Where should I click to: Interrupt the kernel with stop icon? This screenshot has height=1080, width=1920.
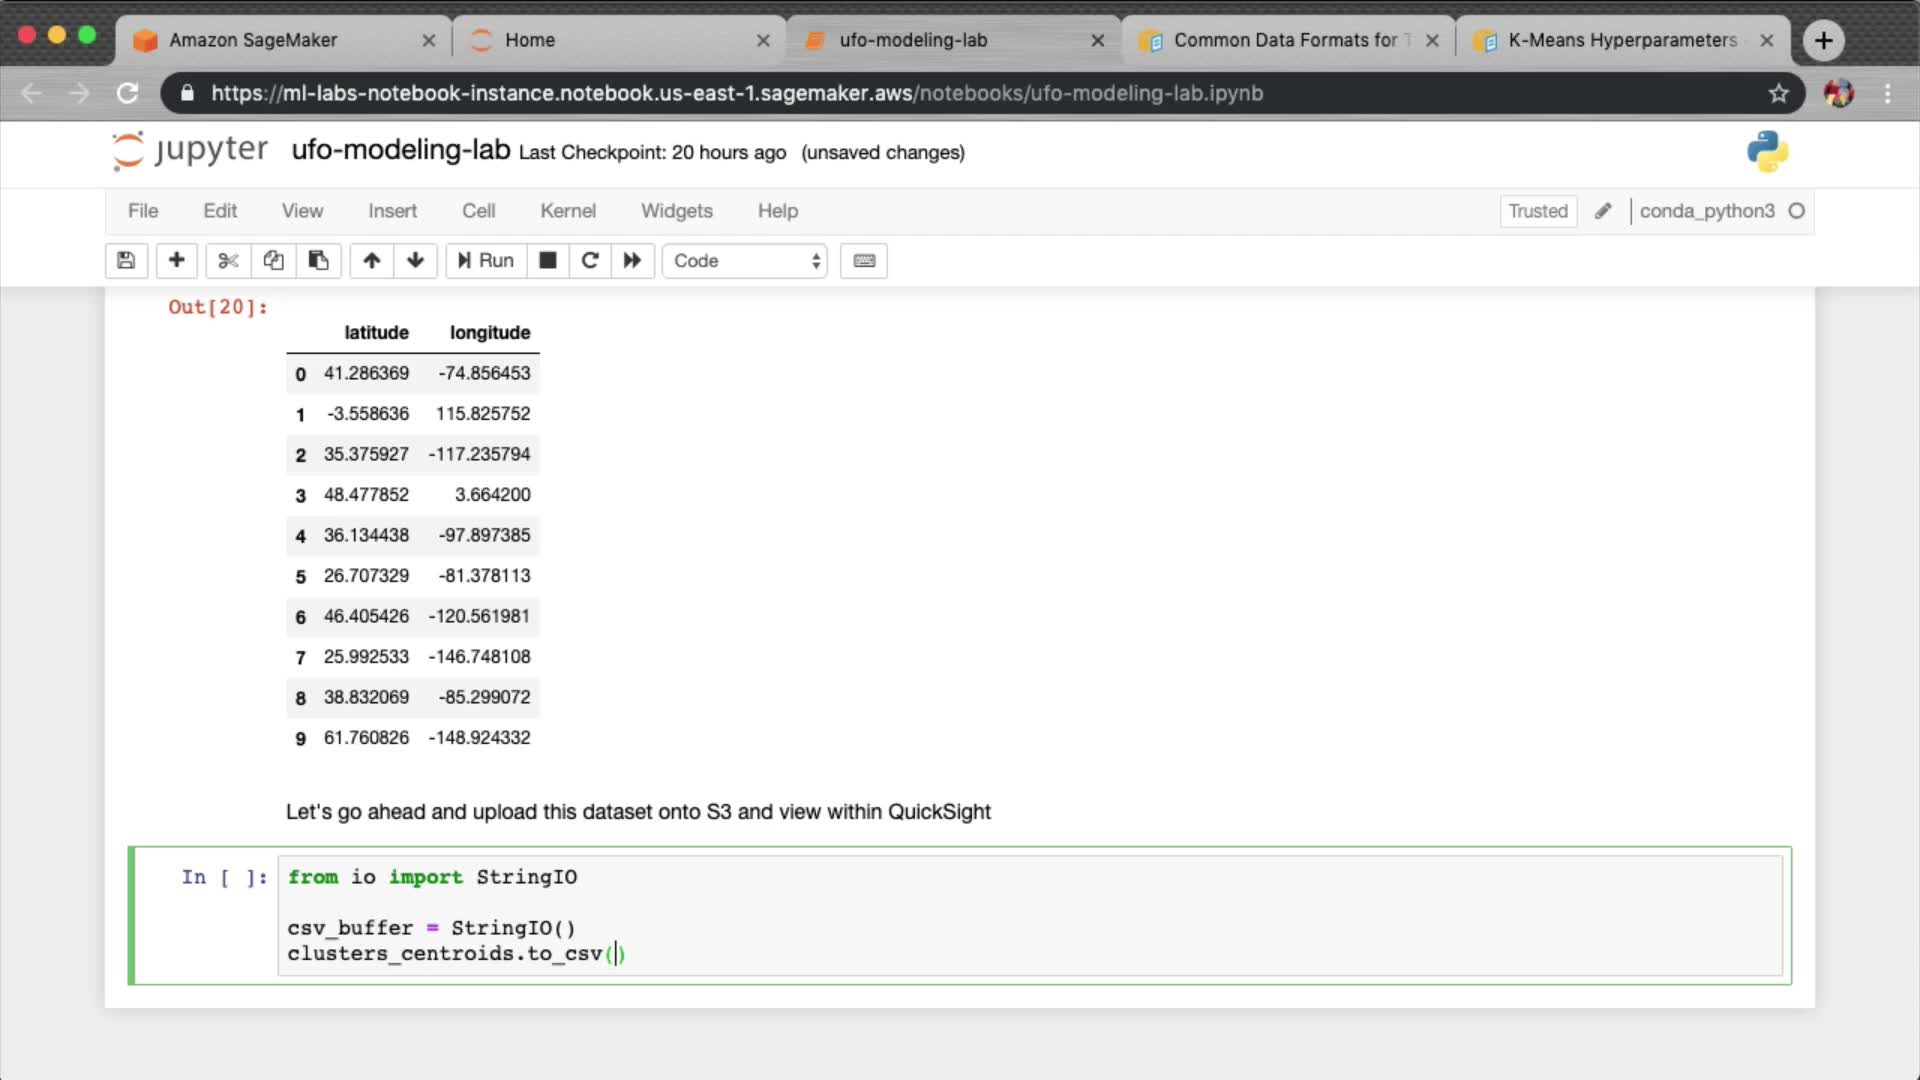[547, 261]
